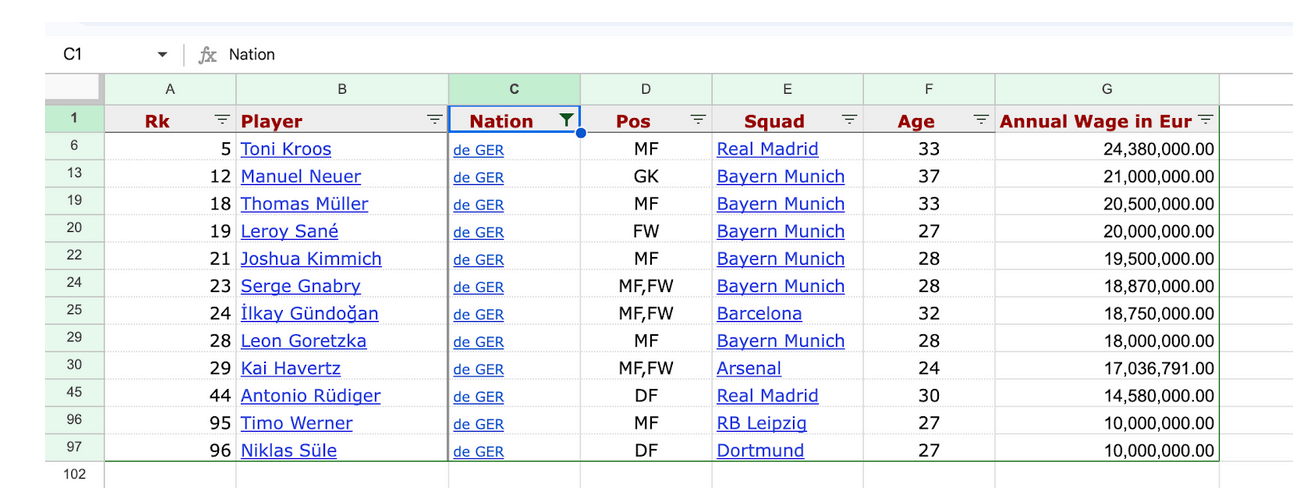1300x498 pixels.
Task: Select column B header
Action: (x=342, y=89)
